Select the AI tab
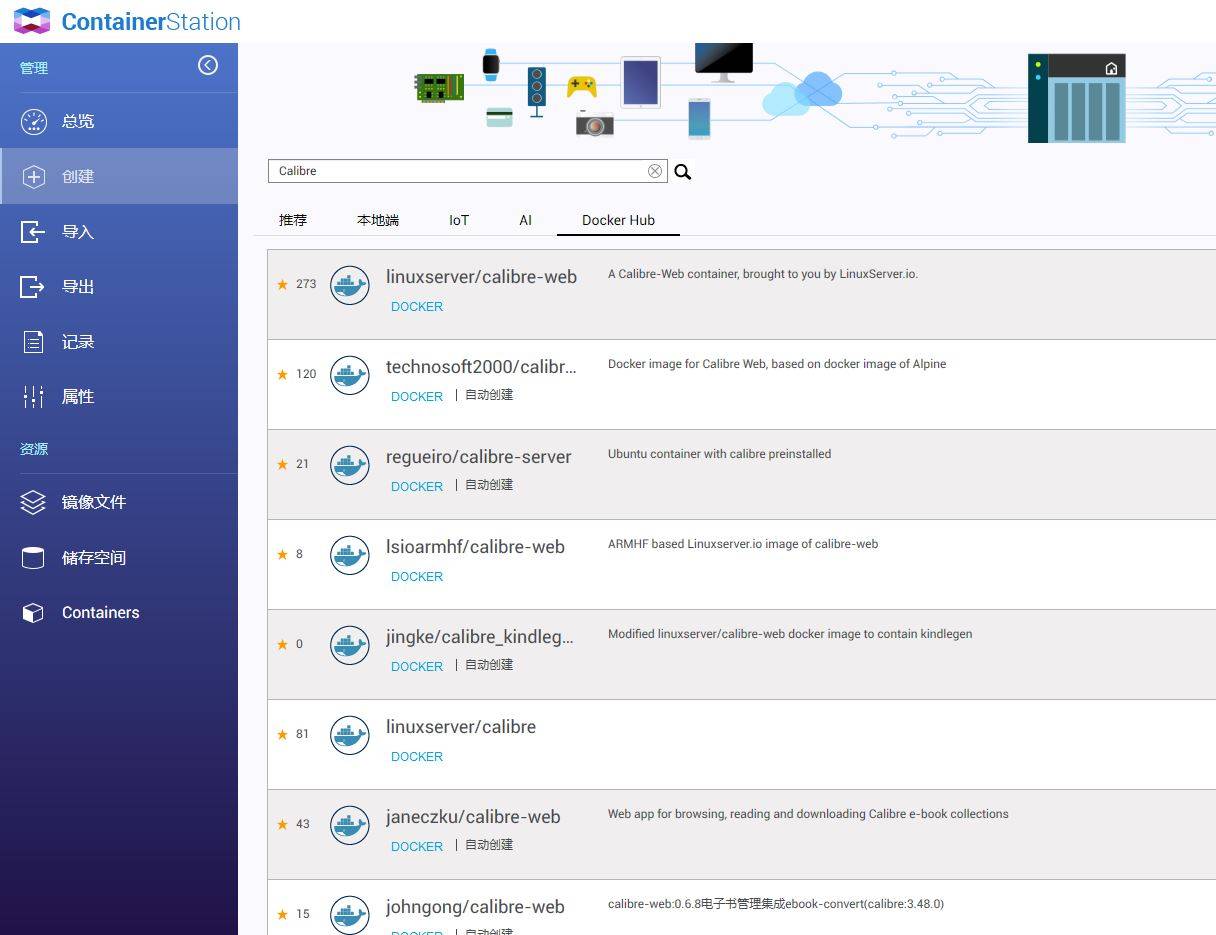The width and height of the screenshot is (1216, 935). tap(525, 220)
